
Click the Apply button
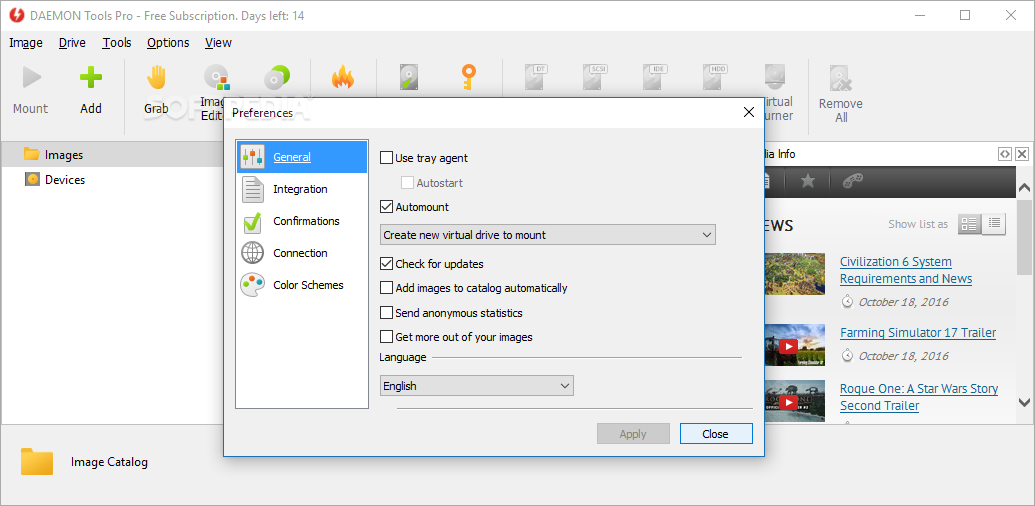[x=633, y=434]
